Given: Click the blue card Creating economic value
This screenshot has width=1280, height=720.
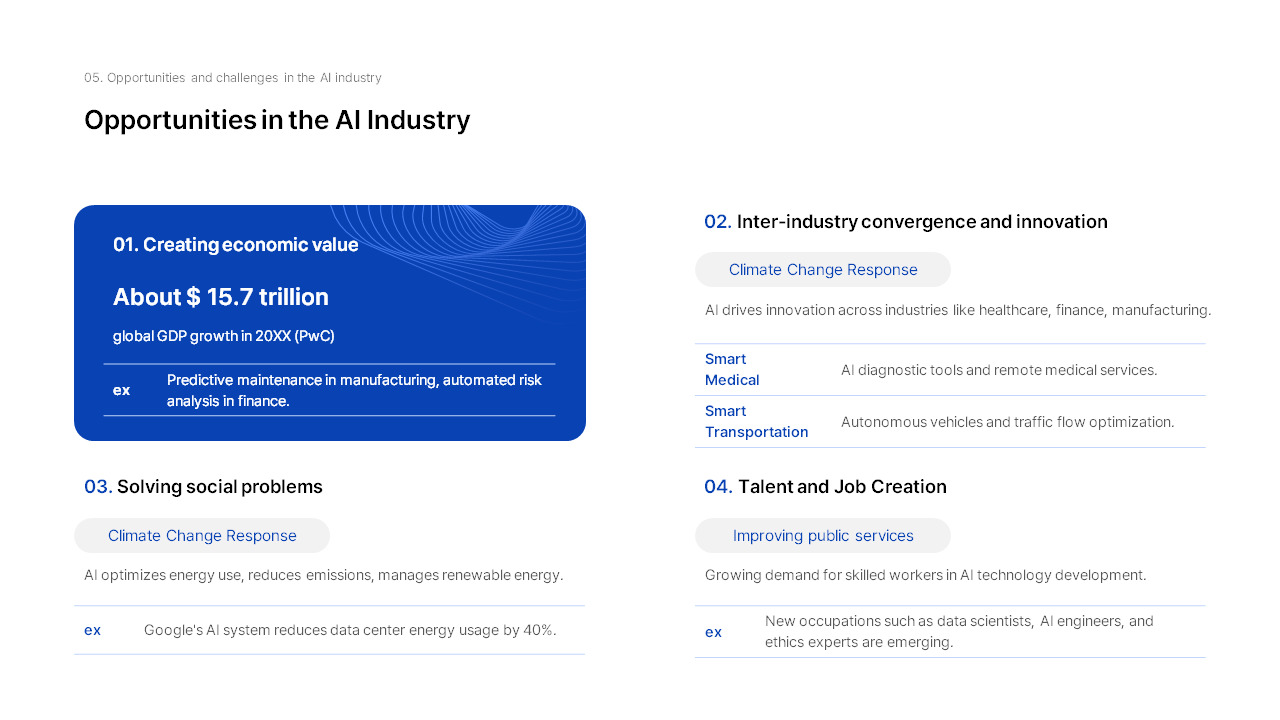Looking at the screenshot, I should click(x=330, y=323).
